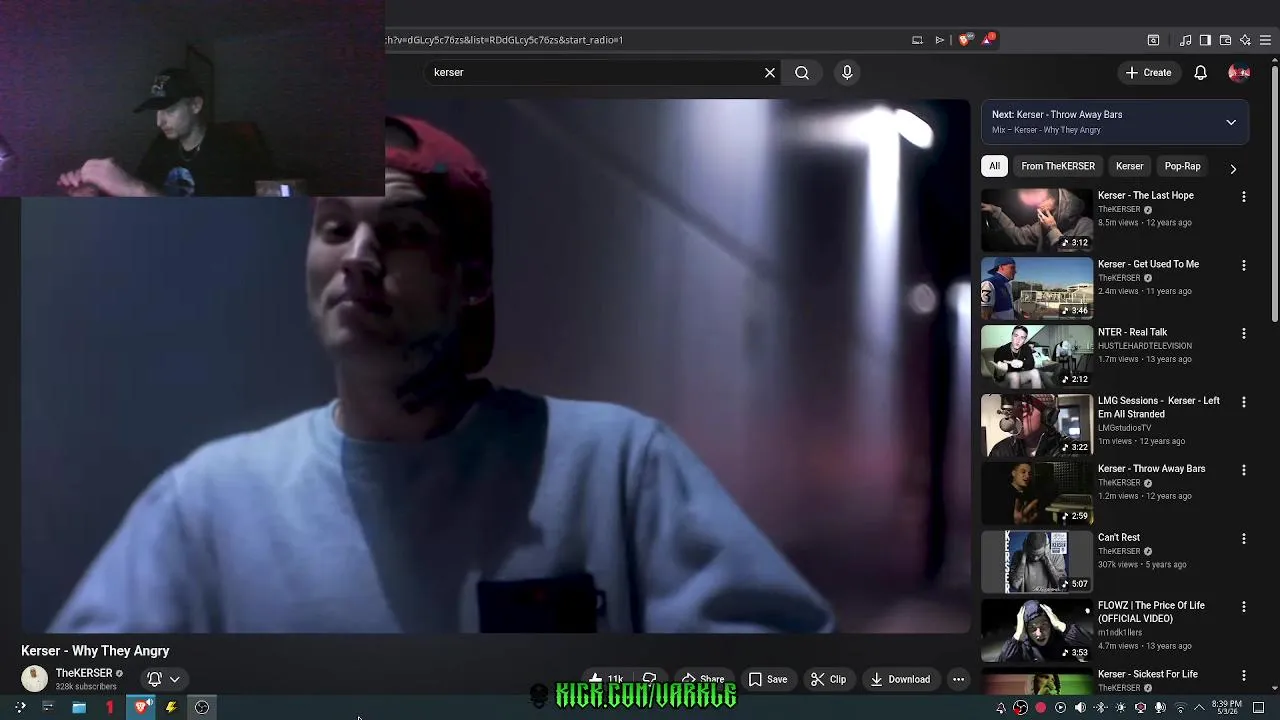Start voice search with the microphone icon
Image resolution: width=1280 pixels, height=720 pixels.
pyautogui.click(x=847, y=72)
